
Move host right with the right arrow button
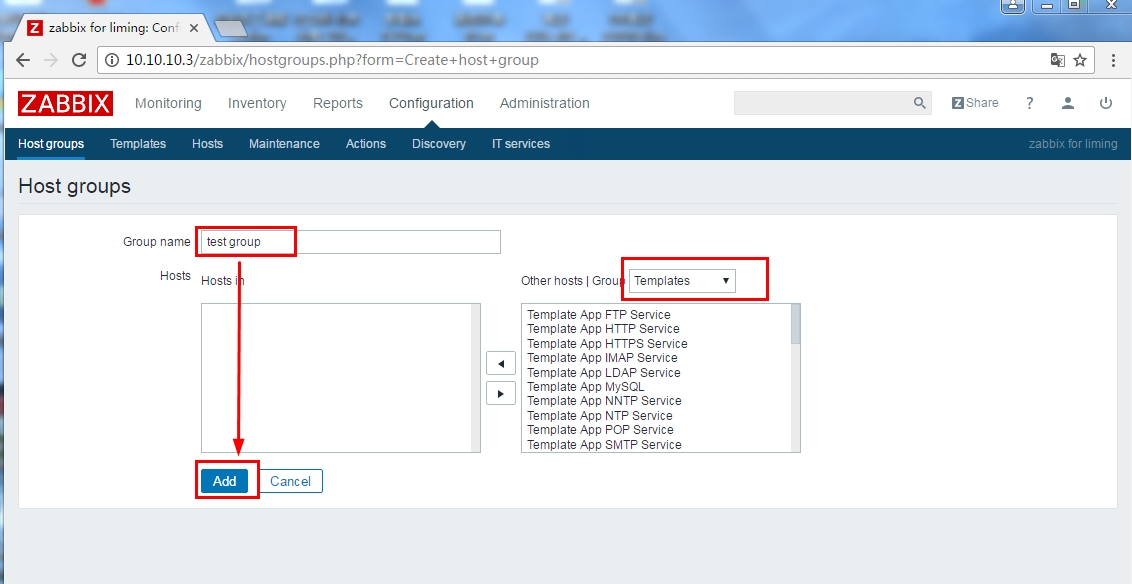[x=501, y=393]
